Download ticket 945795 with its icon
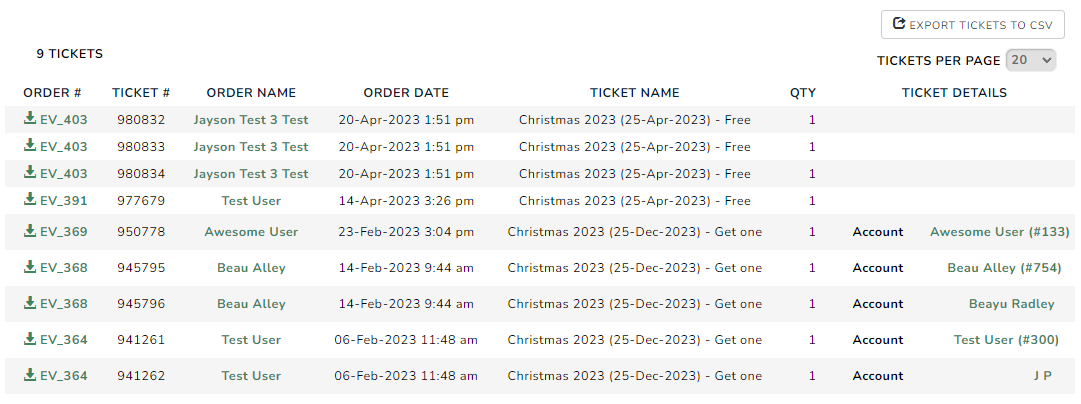 point(30,267)
